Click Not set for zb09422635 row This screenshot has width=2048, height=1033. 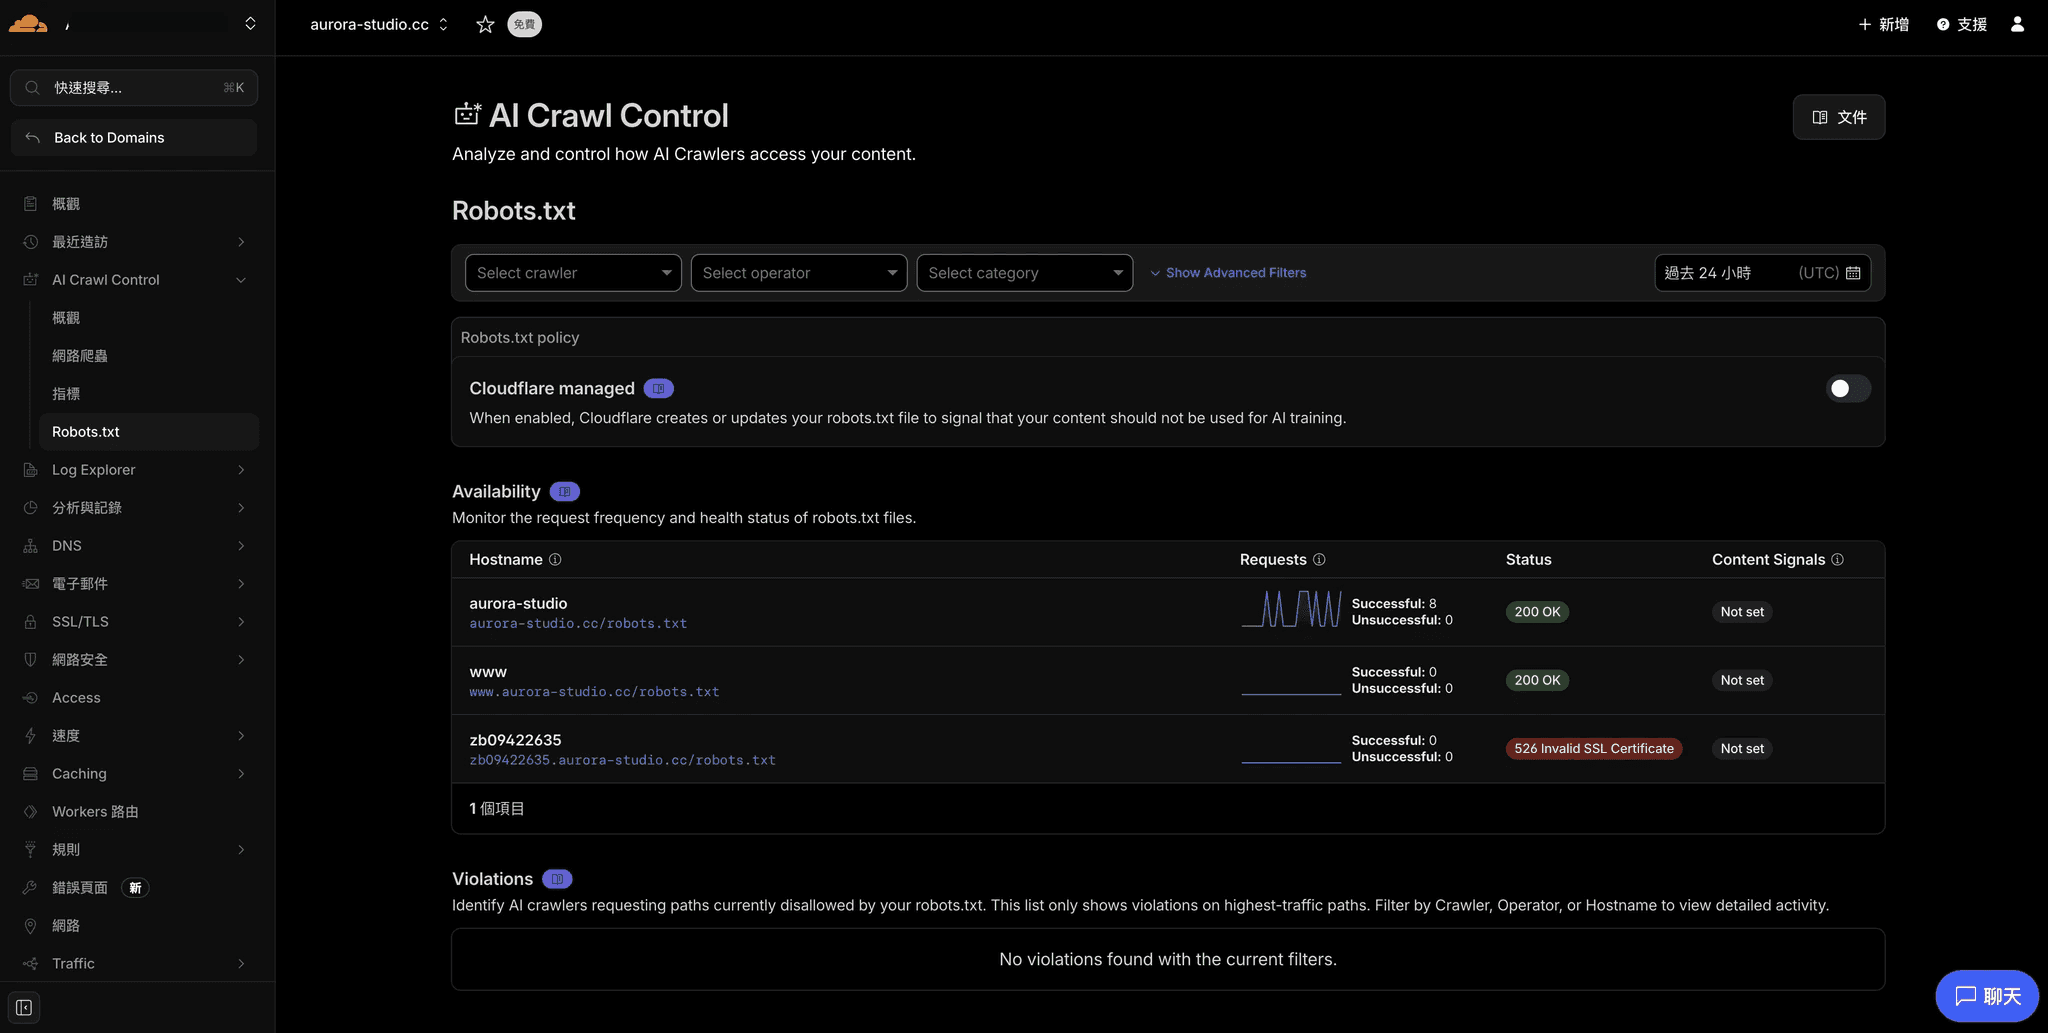coord(1742,749)
